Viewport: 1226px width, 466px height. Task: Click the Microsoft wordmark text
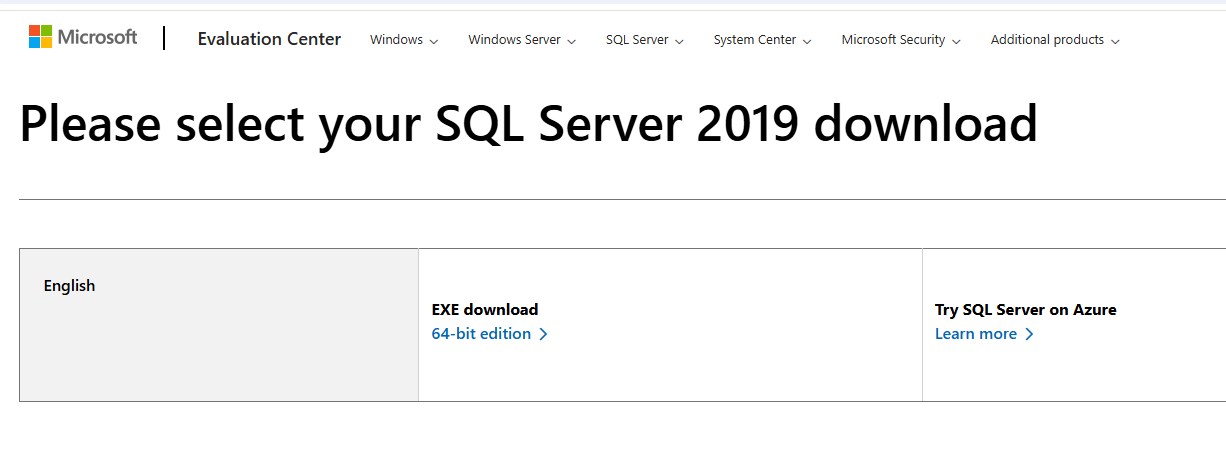coord(97,37)
